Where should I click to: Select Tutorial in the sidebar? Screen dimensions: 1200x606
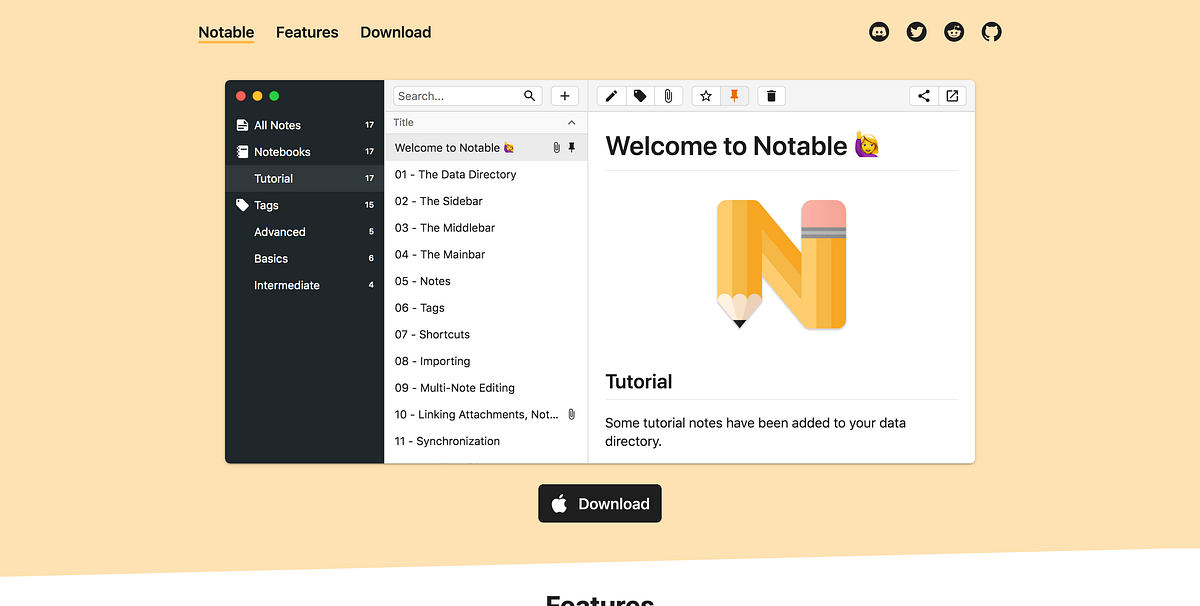272,178
